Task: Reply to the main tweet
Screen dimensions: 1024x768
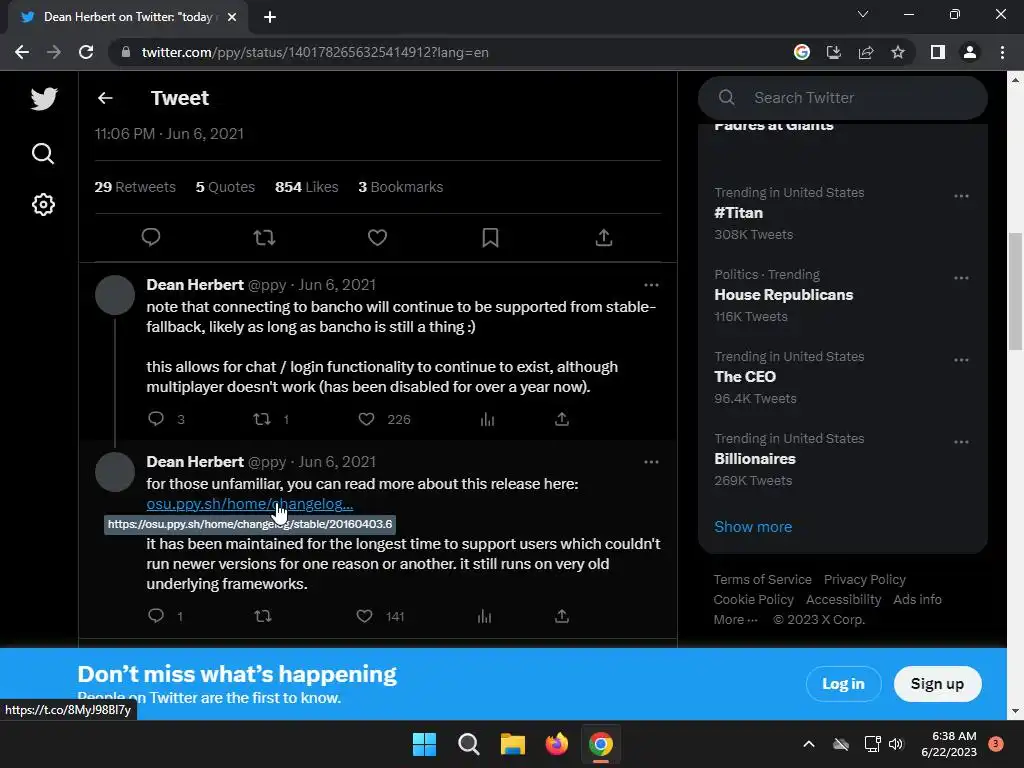Action: coord(151,237)
